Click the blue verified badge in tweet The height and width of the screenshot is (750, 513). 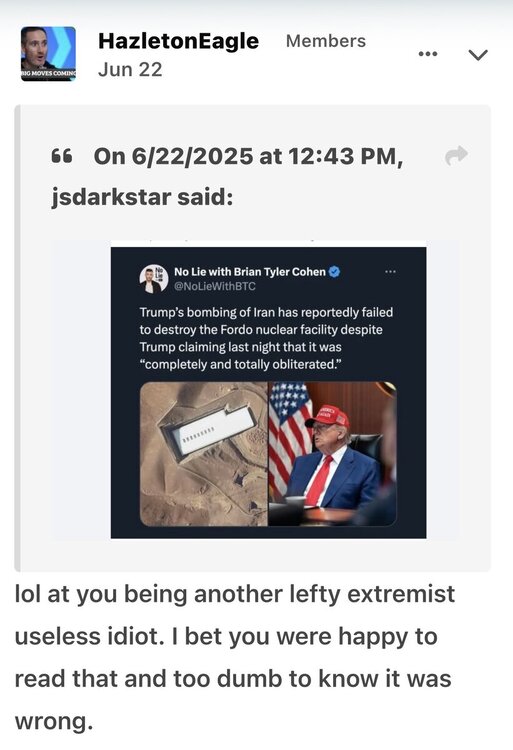click(335, 272)
